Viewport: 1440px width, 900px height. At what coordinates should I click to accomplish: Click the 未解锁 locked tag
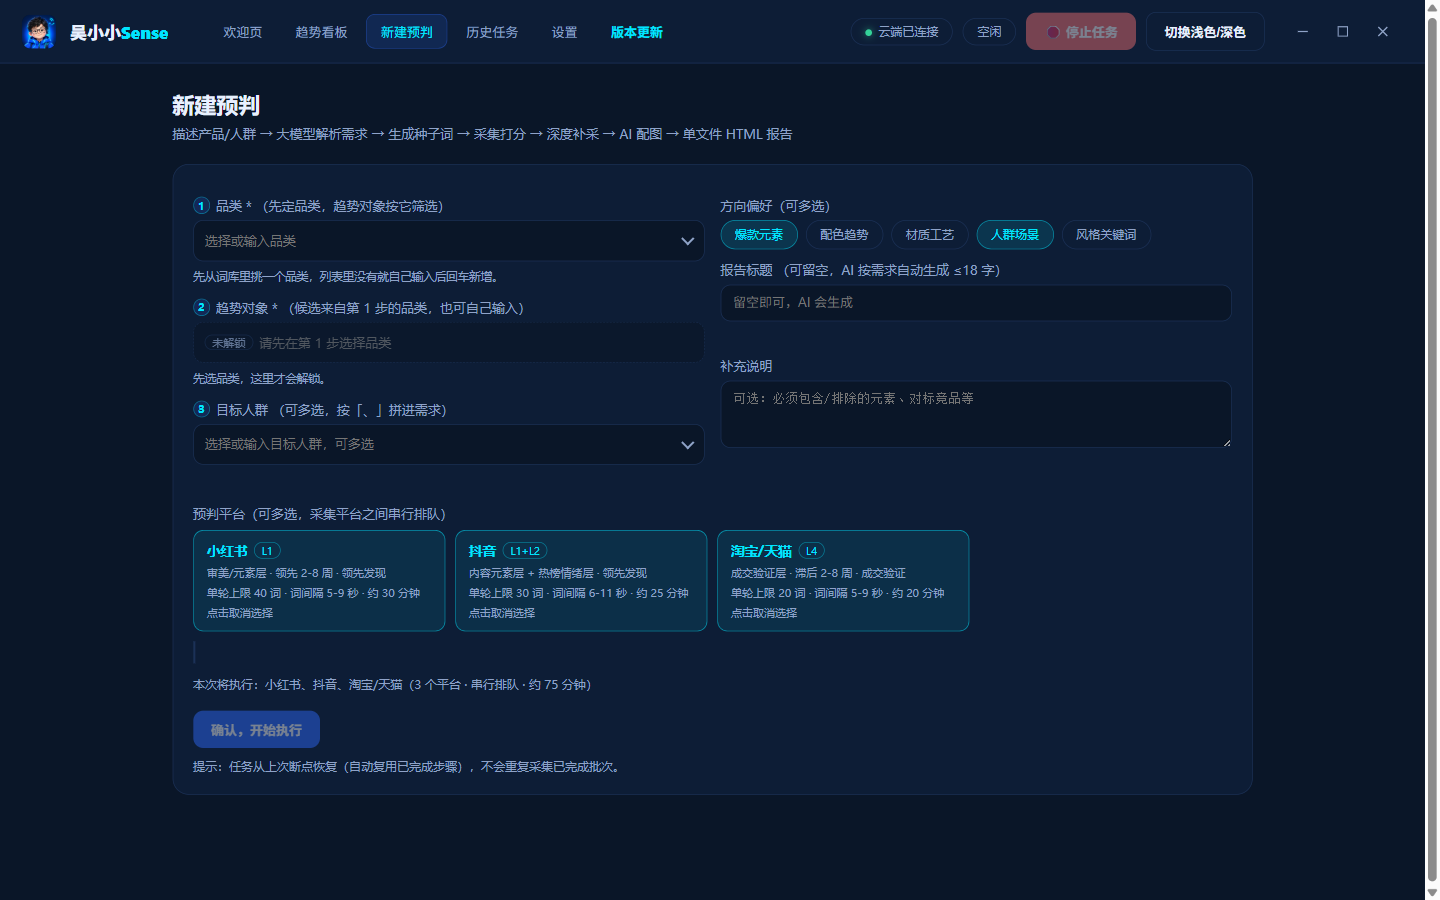[229, 343]
